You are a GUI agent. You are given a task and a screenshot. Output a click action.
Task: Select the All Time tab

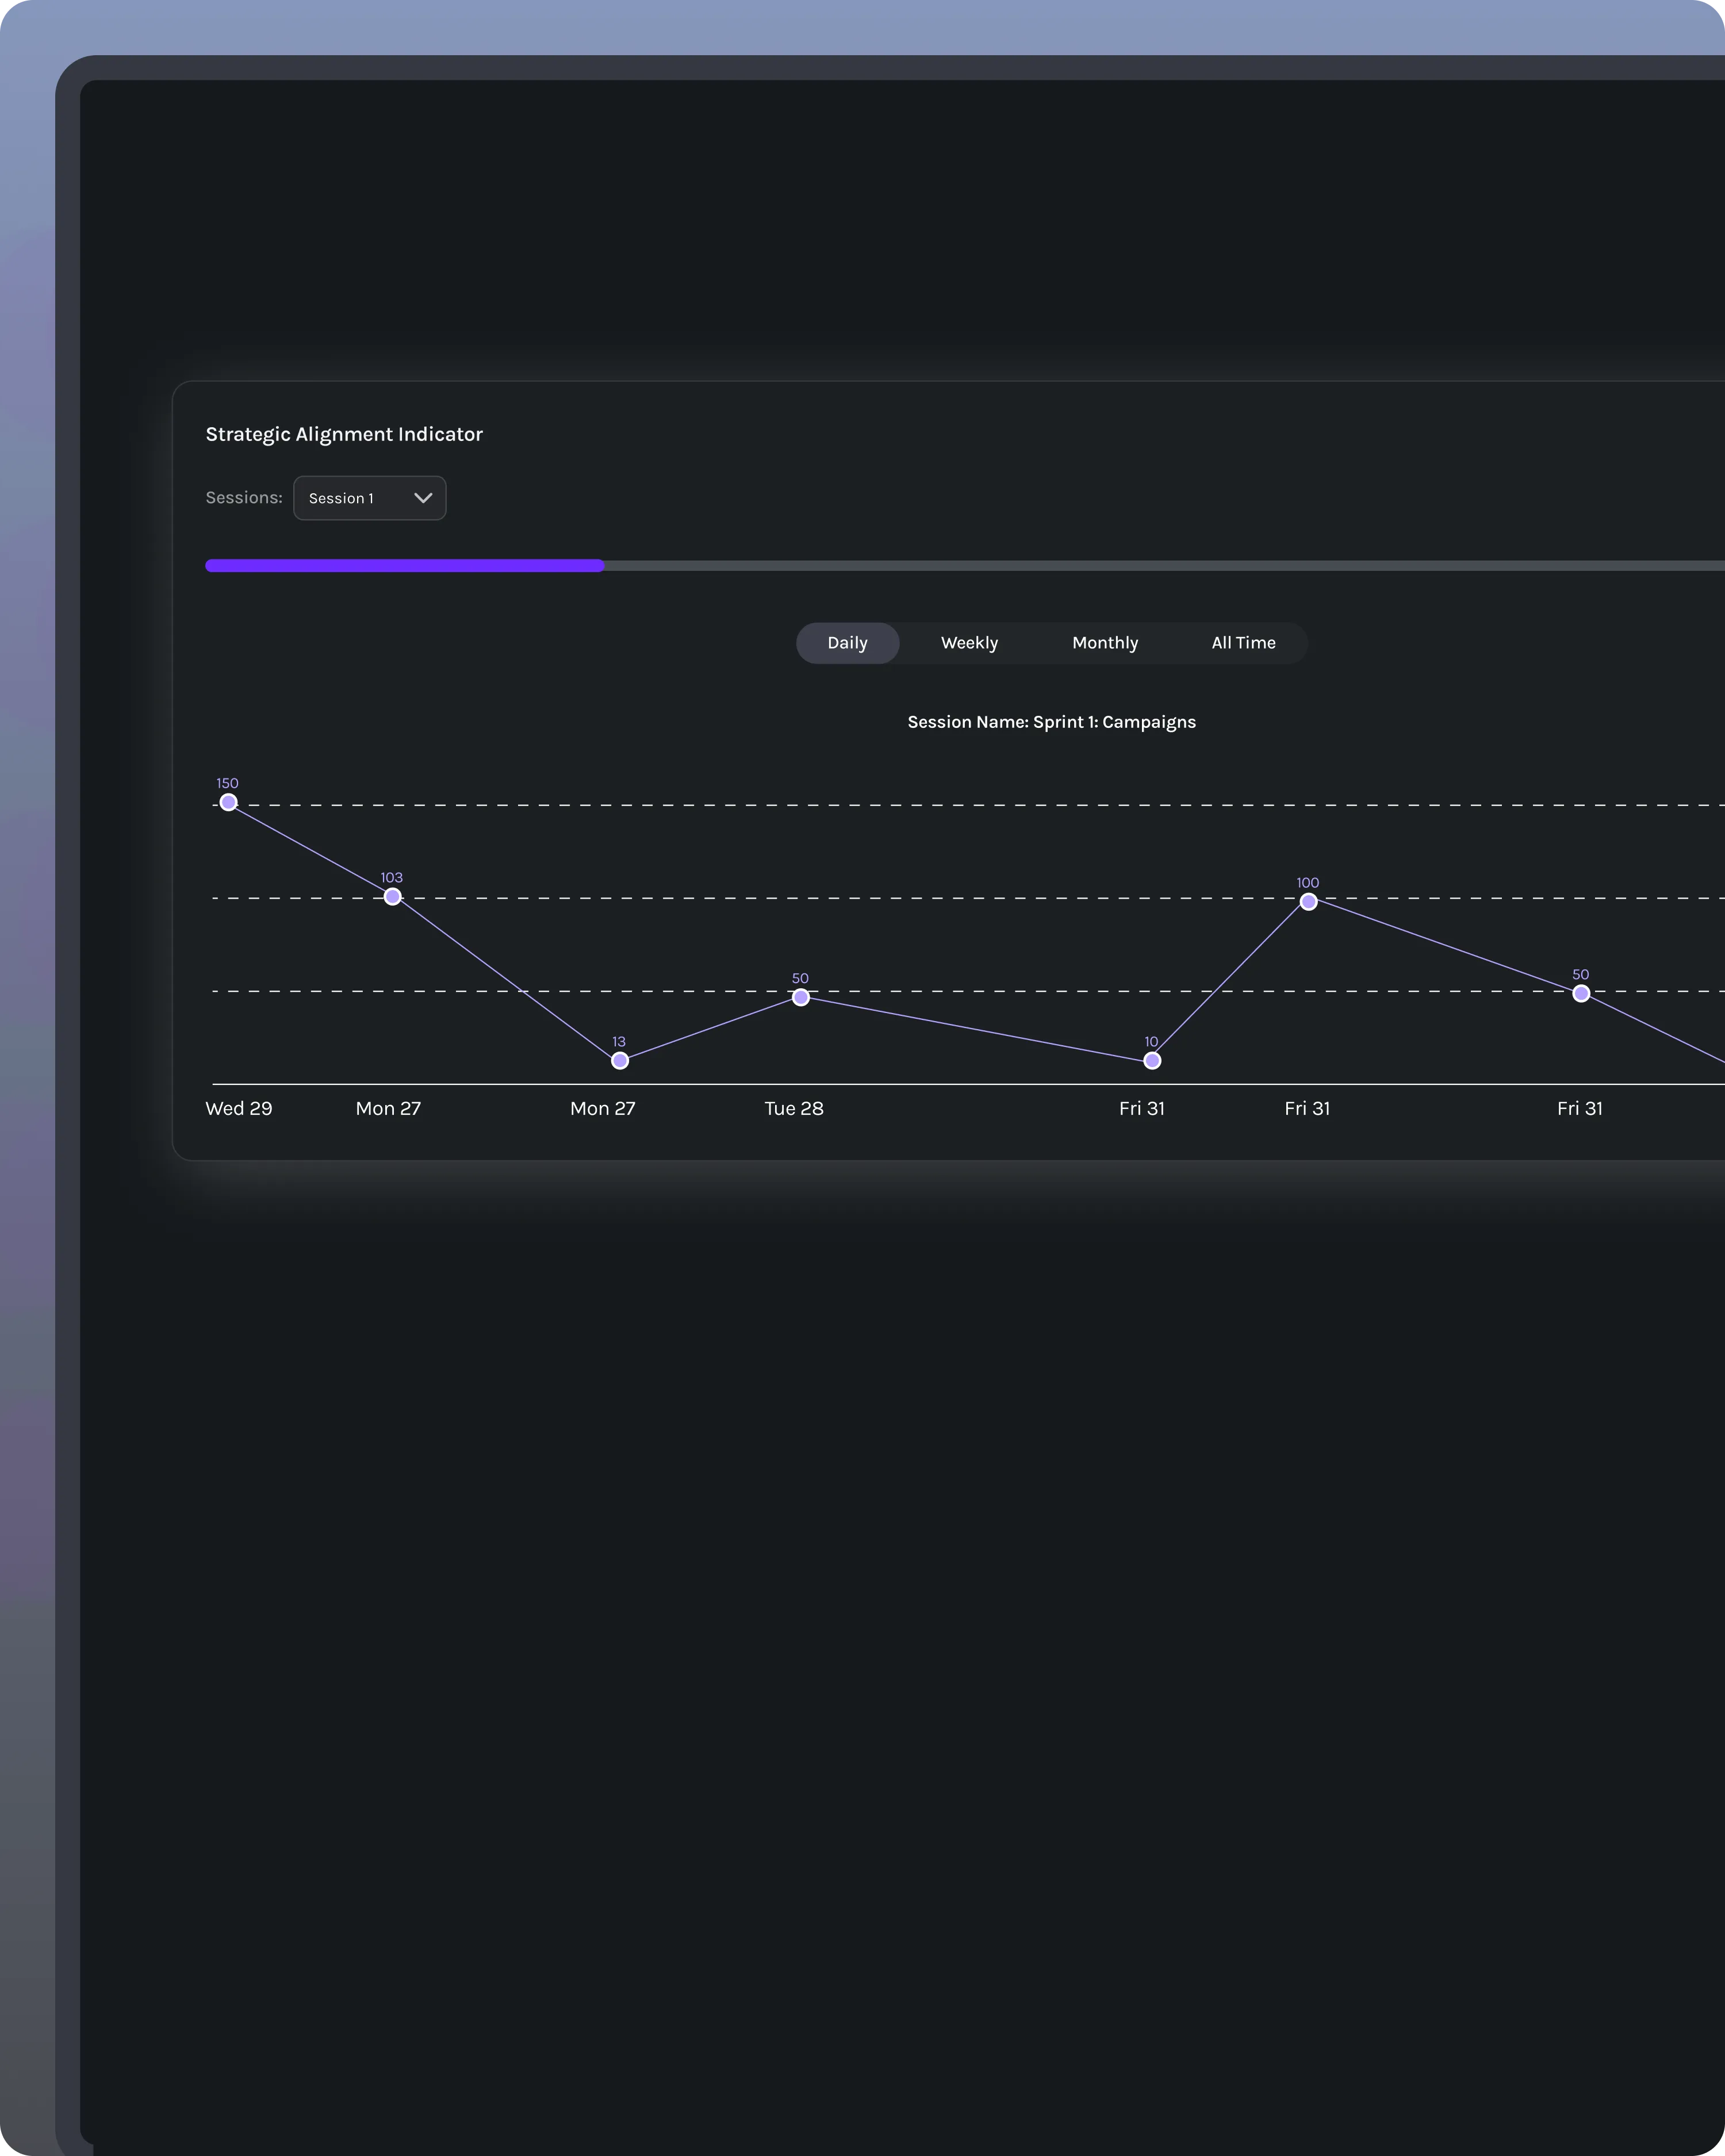pyautogui.click(x=1243, y=643)
